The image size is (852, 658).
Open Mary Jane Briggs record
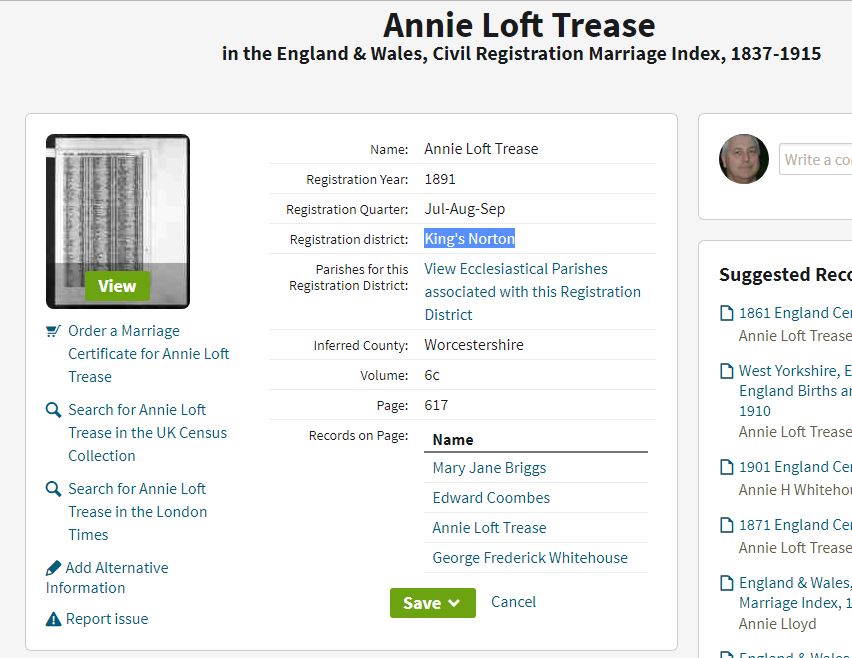point(489,468)
